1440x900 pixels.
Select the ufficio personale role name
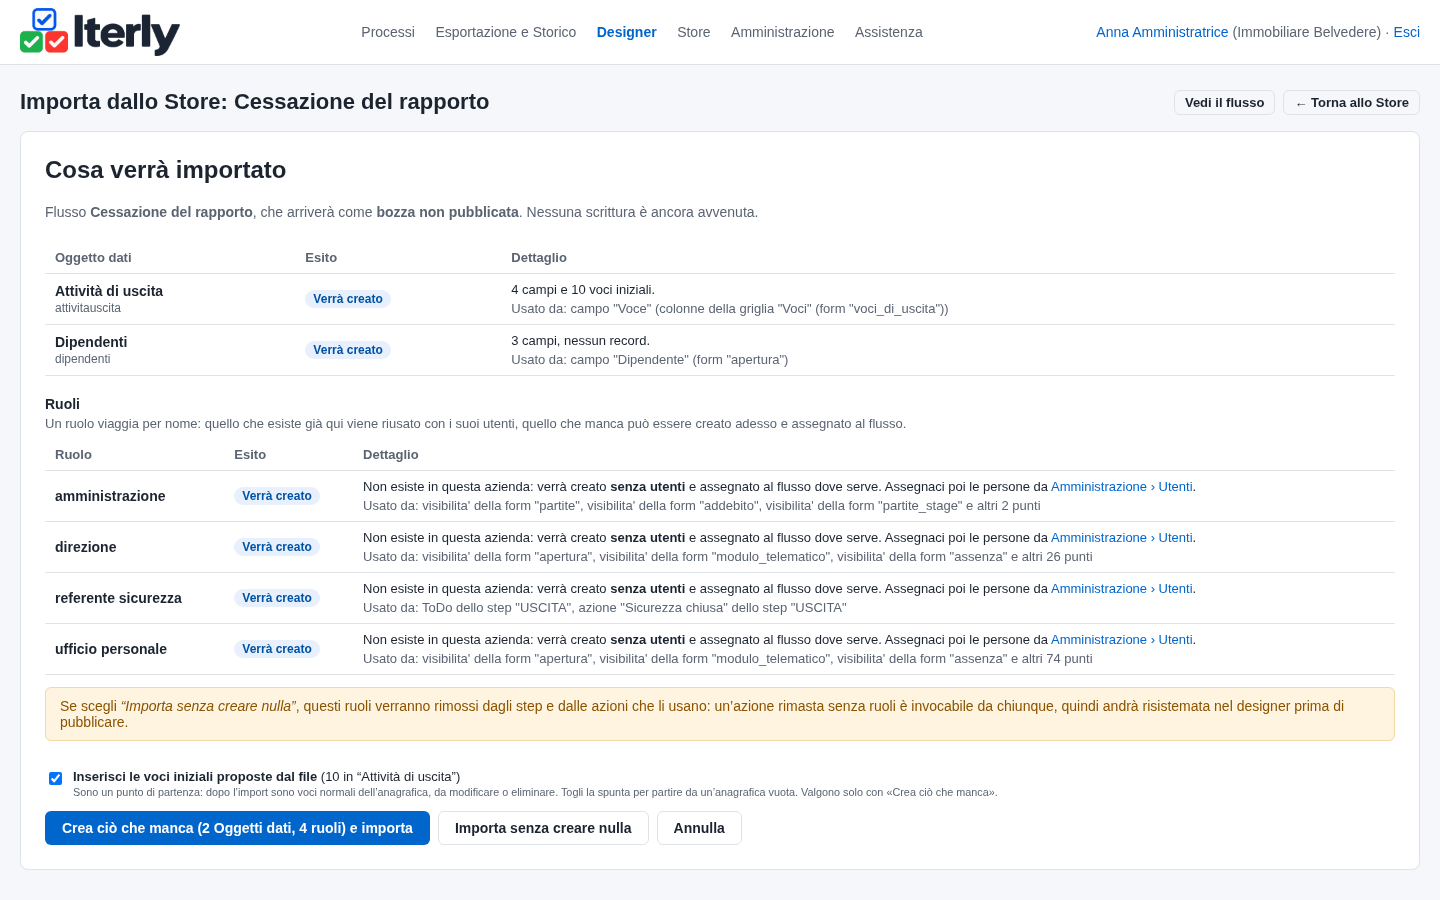(x=111, y=649)
